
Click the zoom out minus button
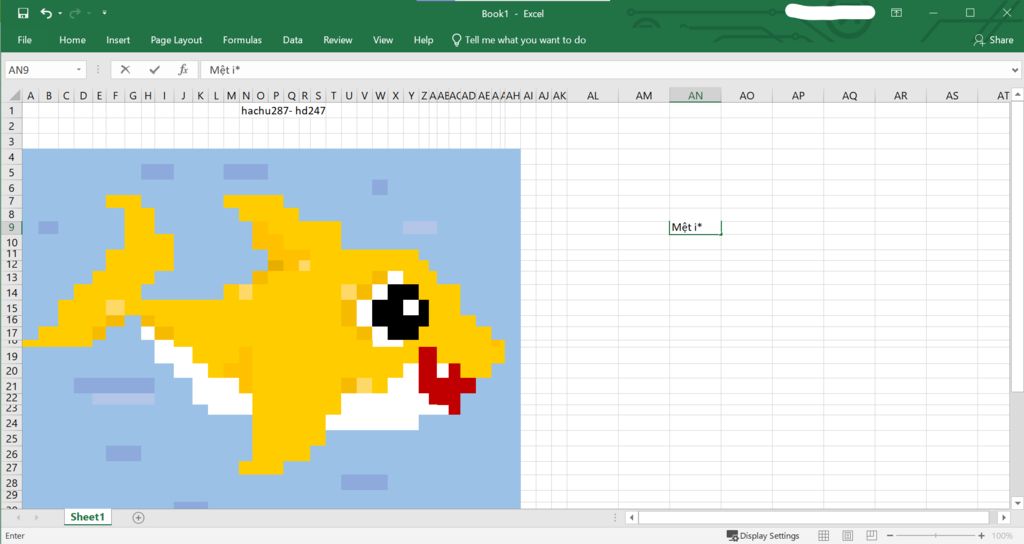pyautogui.click(x=889, y=536)
